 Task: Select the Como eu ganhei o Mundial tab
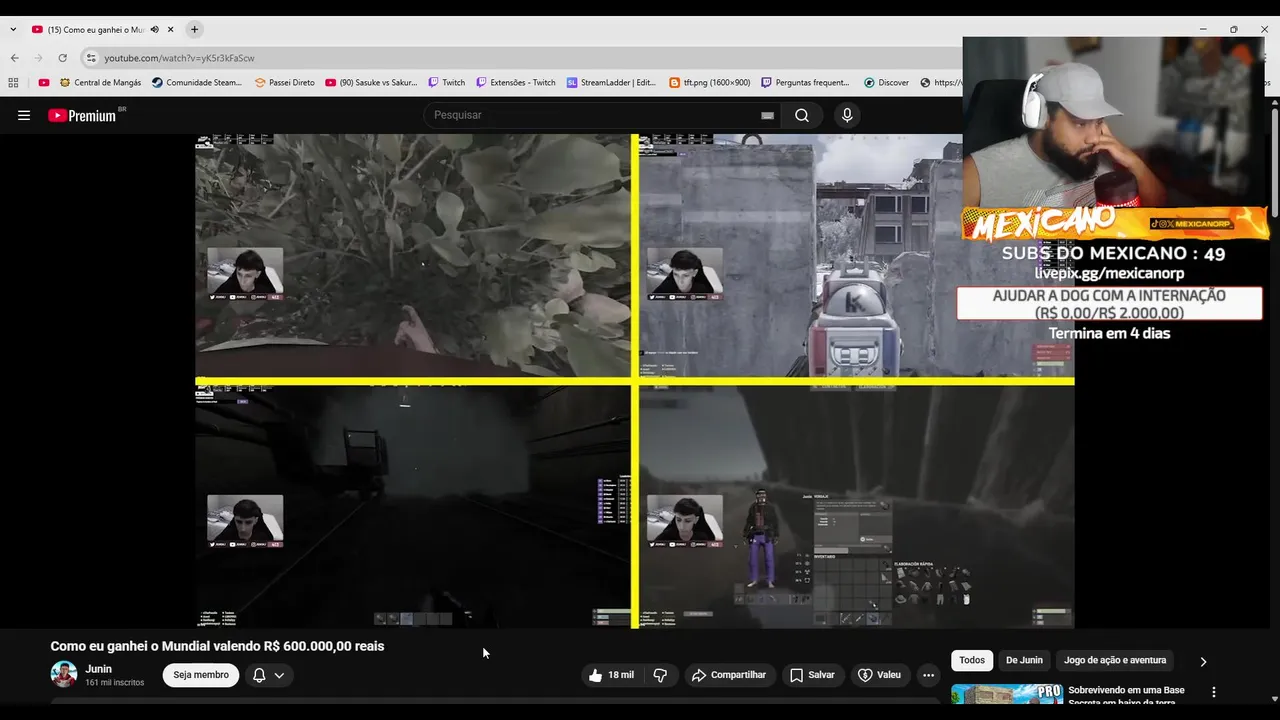[96, 30]
